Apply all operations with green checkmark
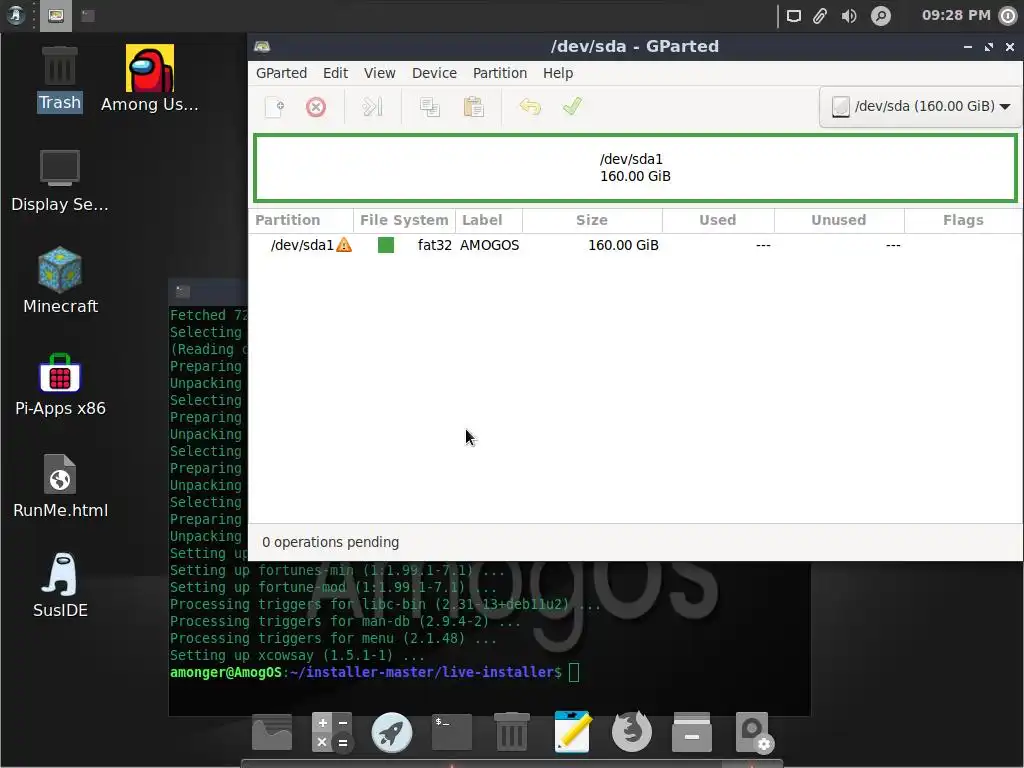The height and width of the screenshot is (768, 1024). [572, 106]
